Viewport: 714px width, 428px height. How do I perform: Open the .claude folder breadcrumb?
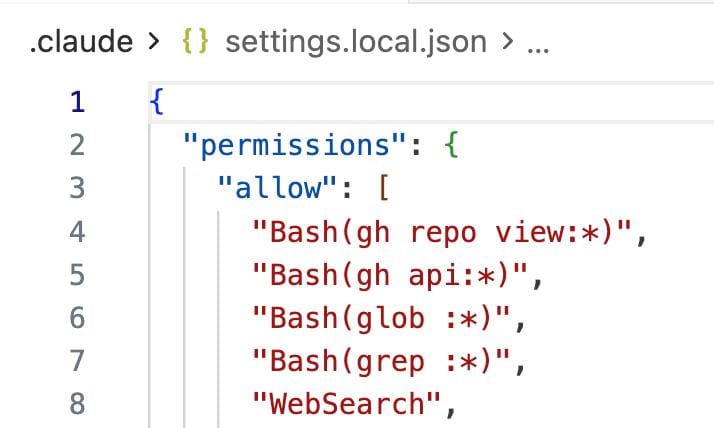[81, 42]
